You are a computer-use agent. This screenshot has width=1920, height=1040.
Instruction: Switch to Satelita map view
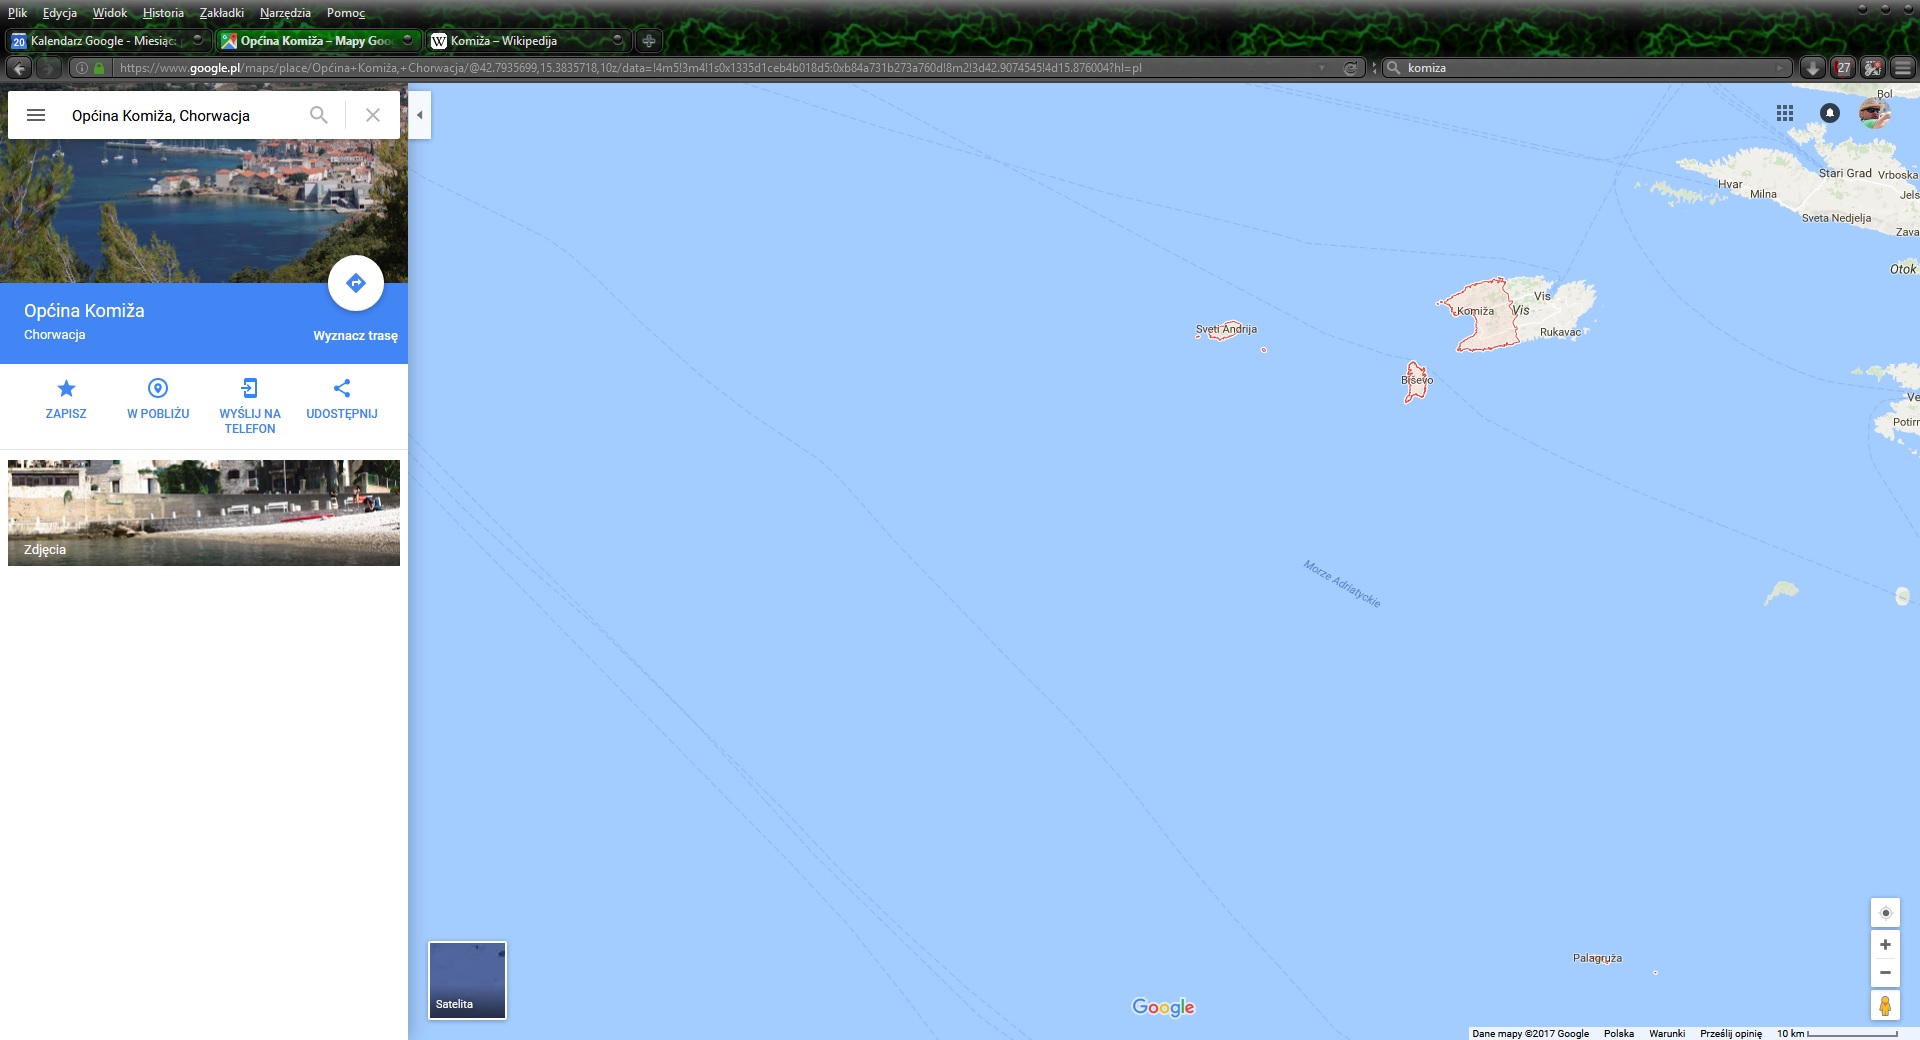tap(467, 980)
